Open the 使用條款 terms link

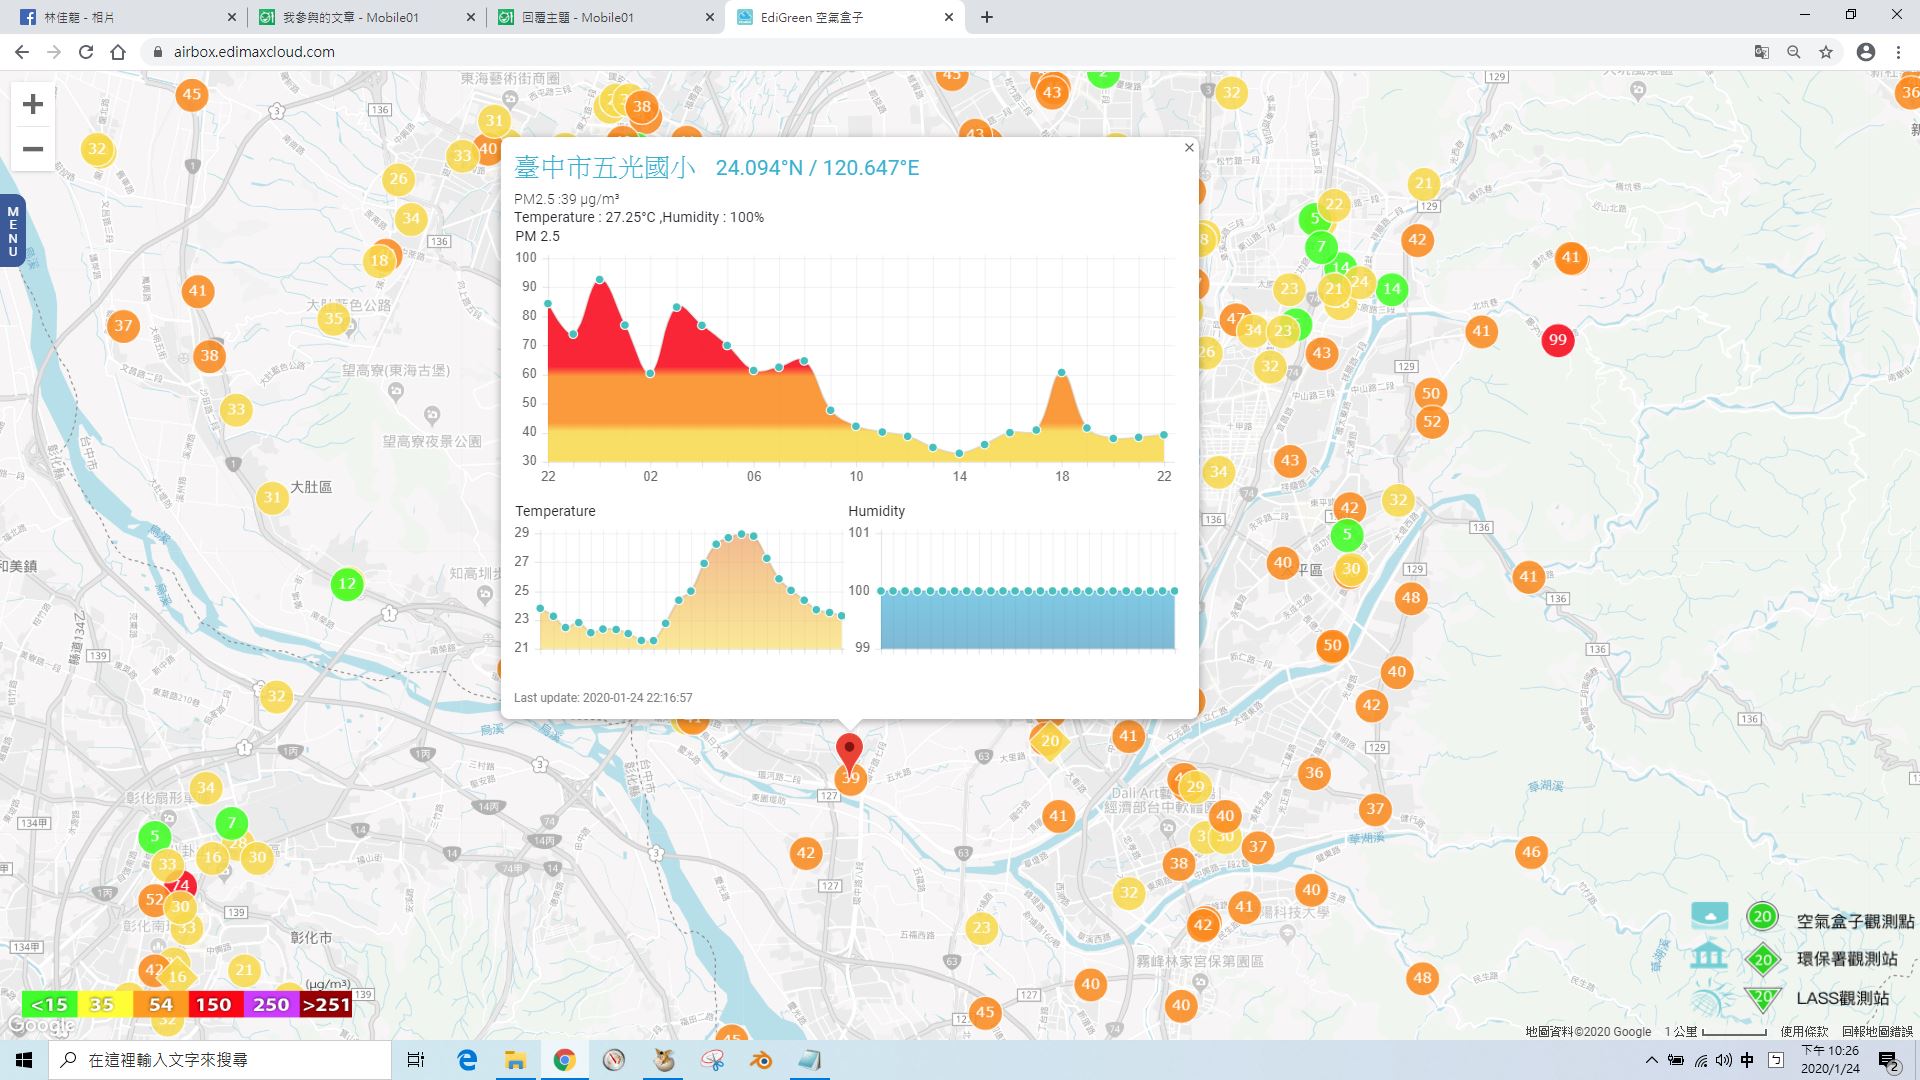1804,1031
